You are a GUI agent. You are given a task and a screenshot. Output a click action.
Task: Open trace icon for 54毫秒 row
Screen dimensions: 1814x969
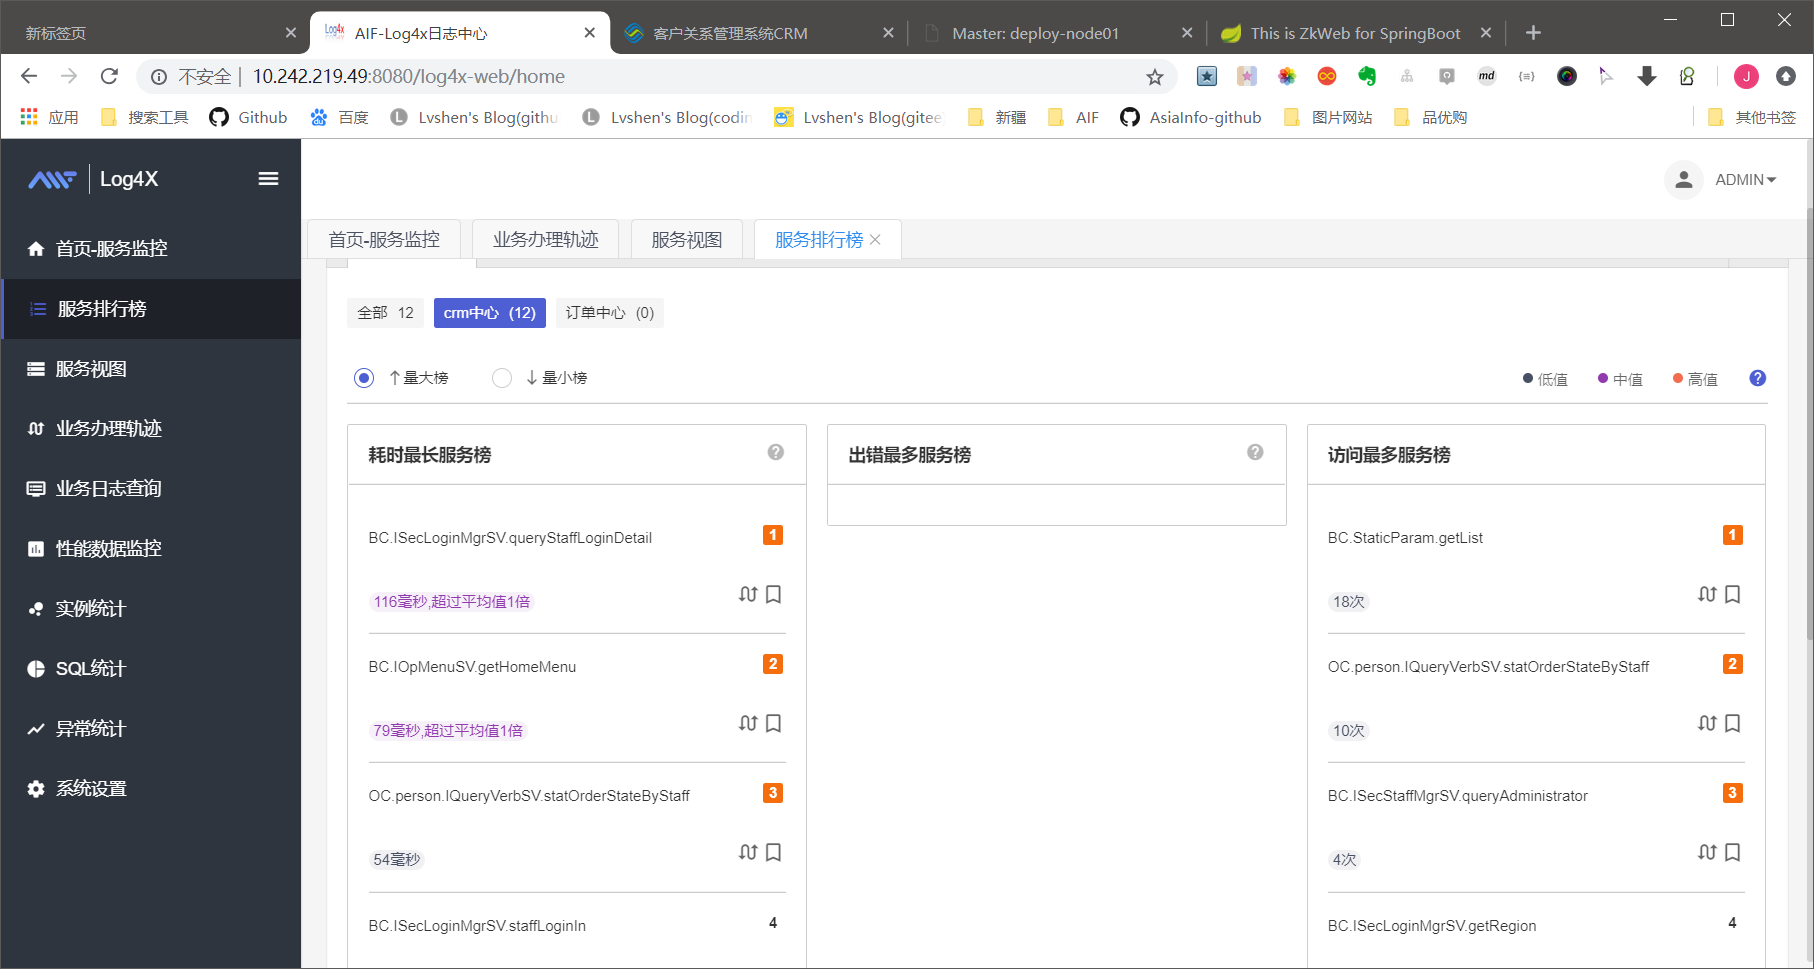click(748, 852)
